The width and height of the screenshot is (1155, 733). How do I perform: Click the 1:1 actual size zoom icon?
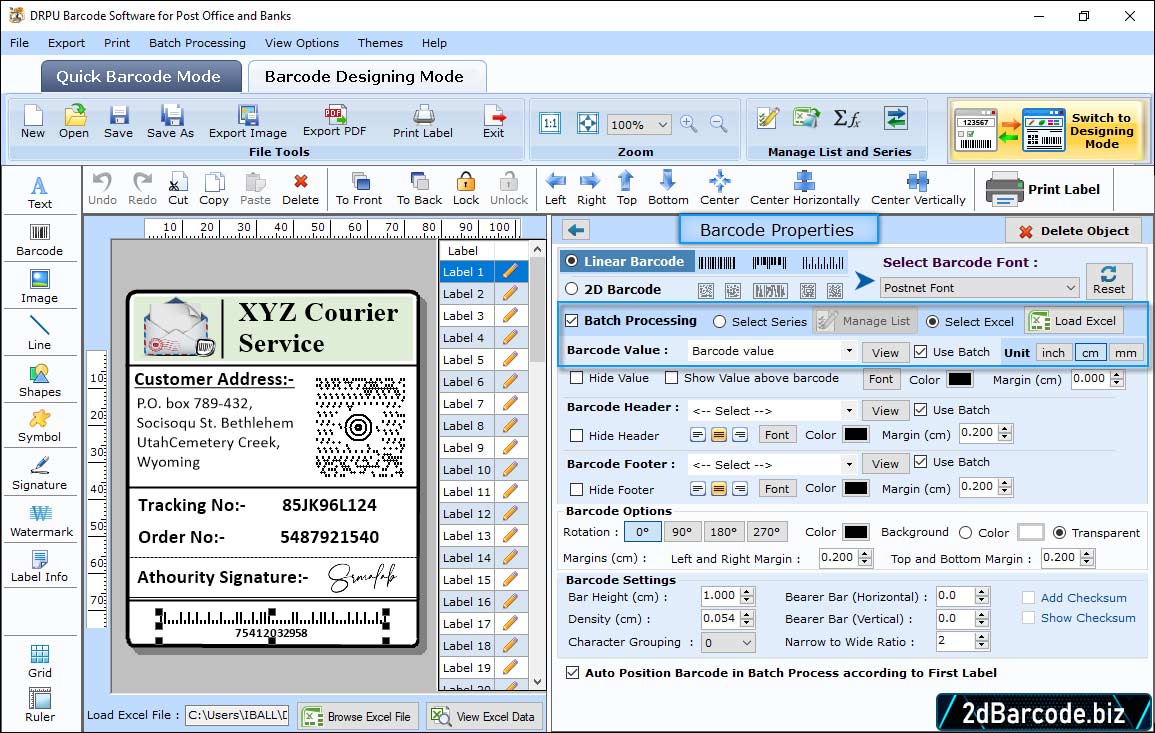(x=550, y=124)
